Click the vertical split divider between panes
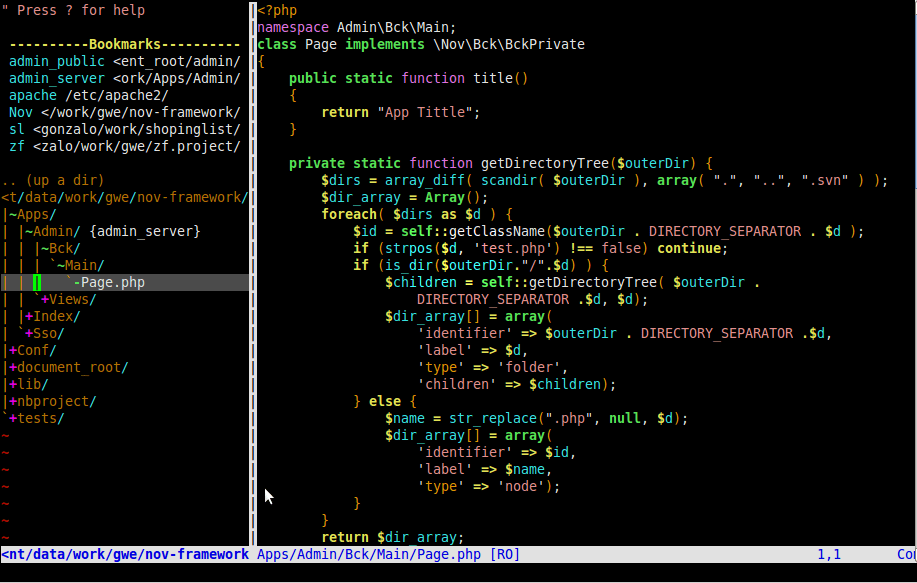 253,274
